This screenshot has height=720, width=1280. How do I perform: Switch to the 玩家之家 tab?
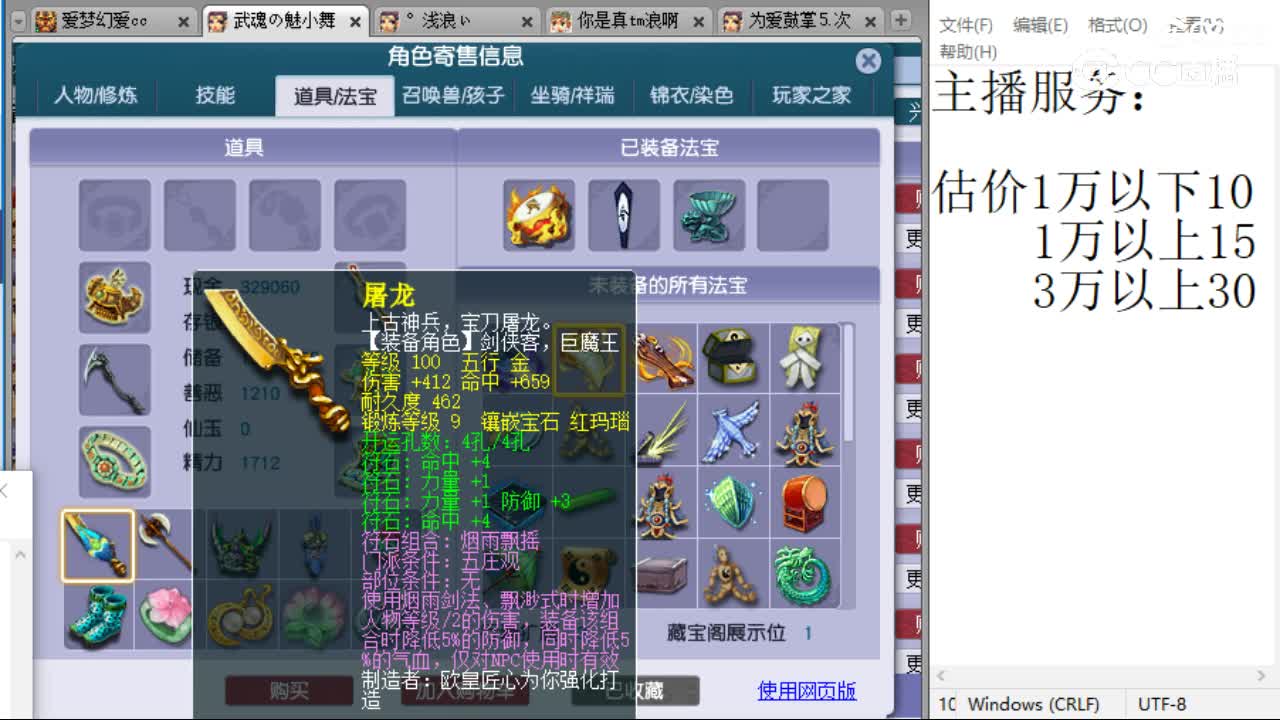[811, 96]
